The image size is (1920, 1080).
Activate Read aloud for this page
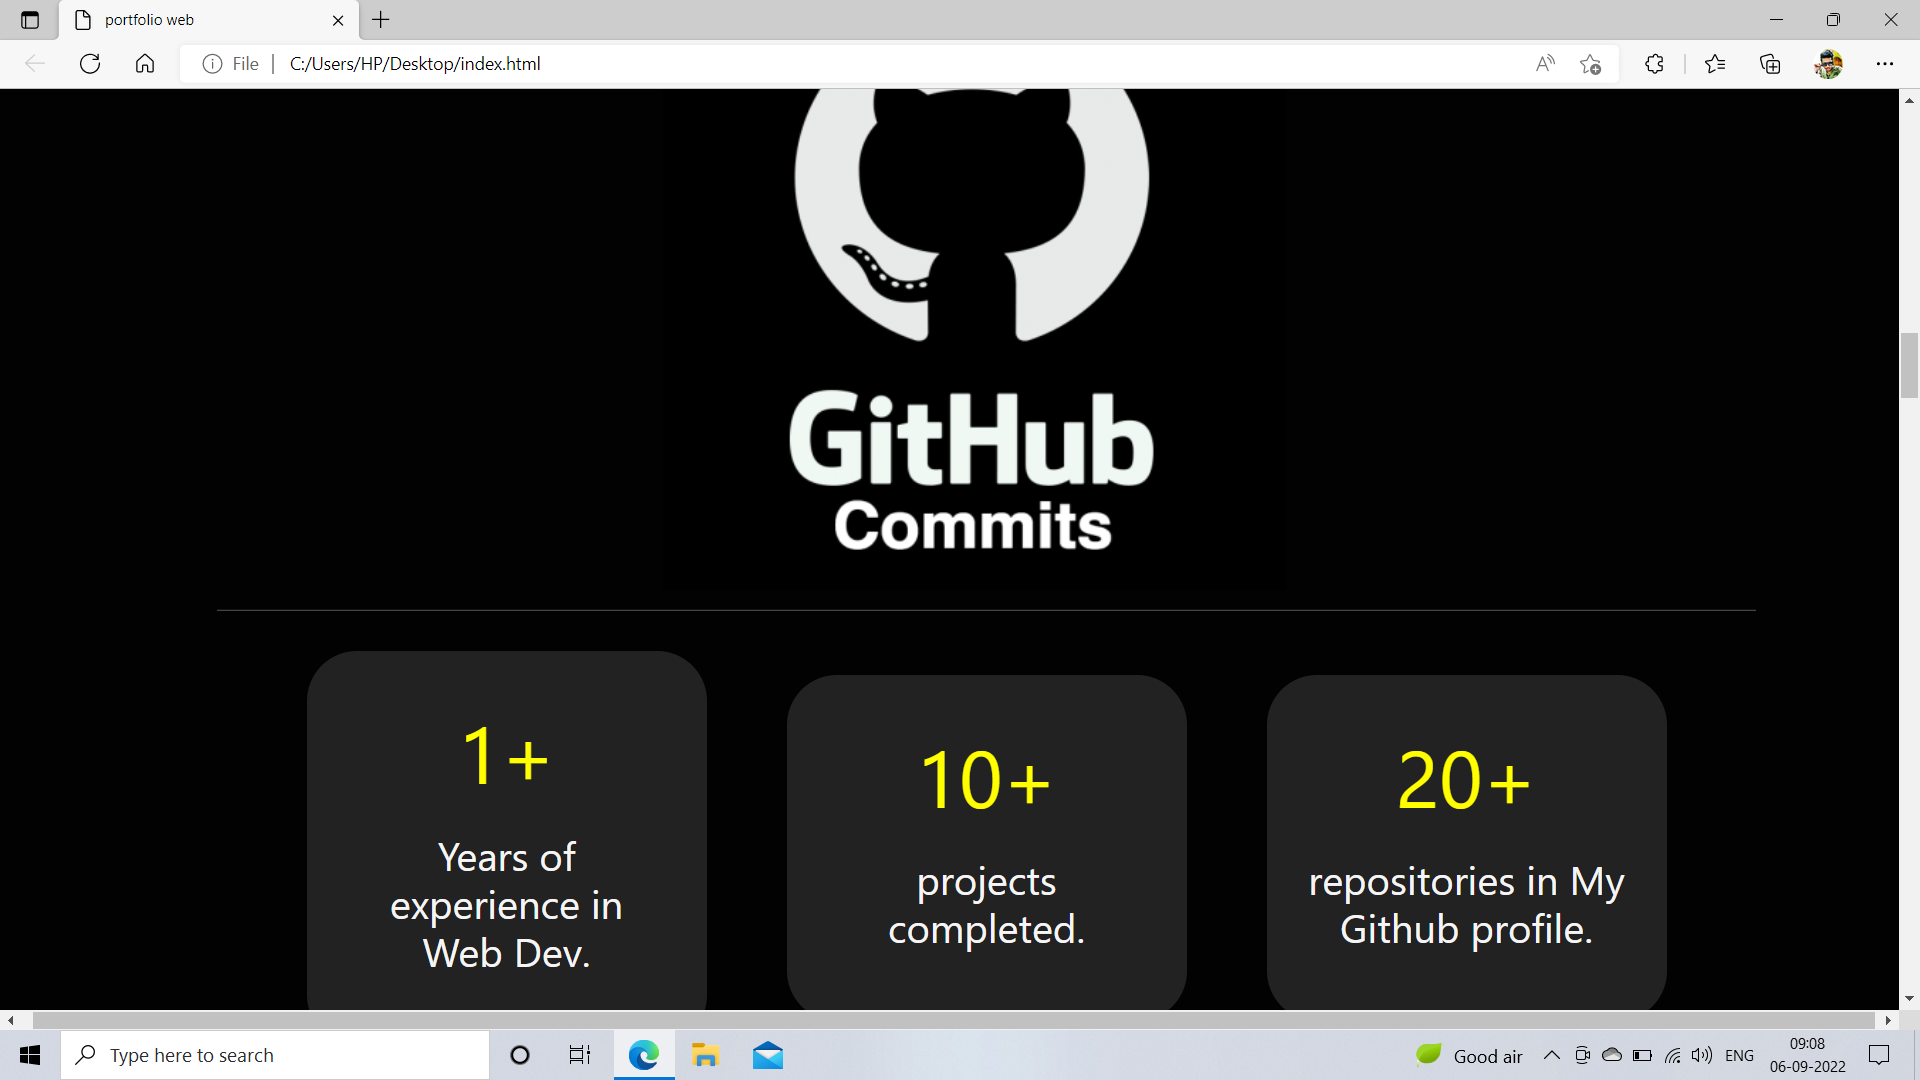click(1545, 63)
